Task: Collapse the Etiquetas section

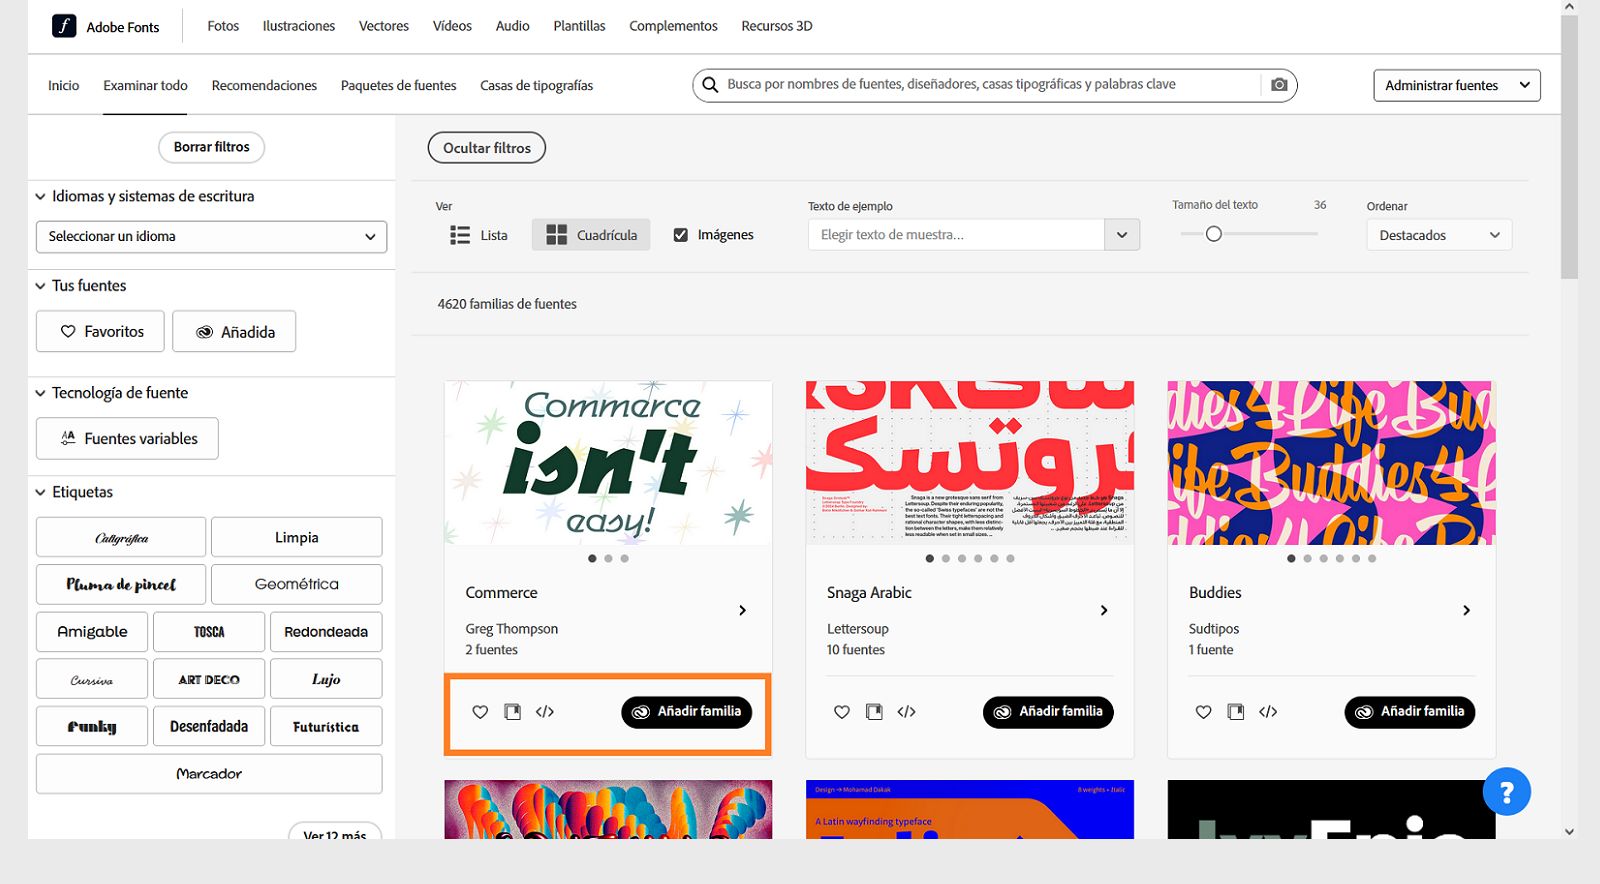Action: [x=75, y=492]
